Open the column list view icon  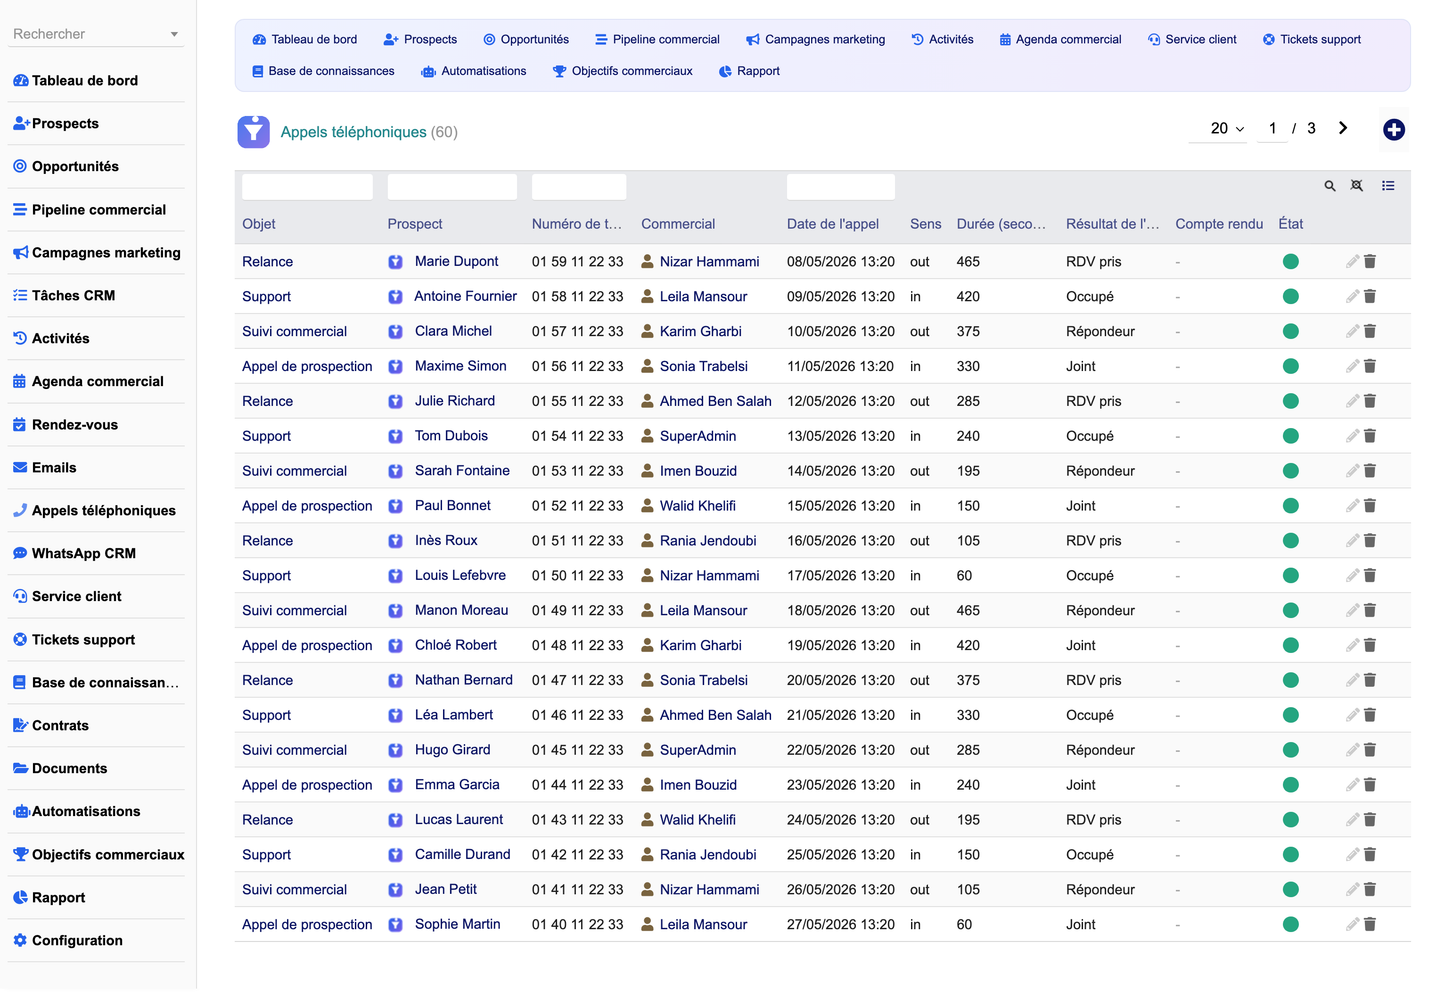tap(1388, 186)
